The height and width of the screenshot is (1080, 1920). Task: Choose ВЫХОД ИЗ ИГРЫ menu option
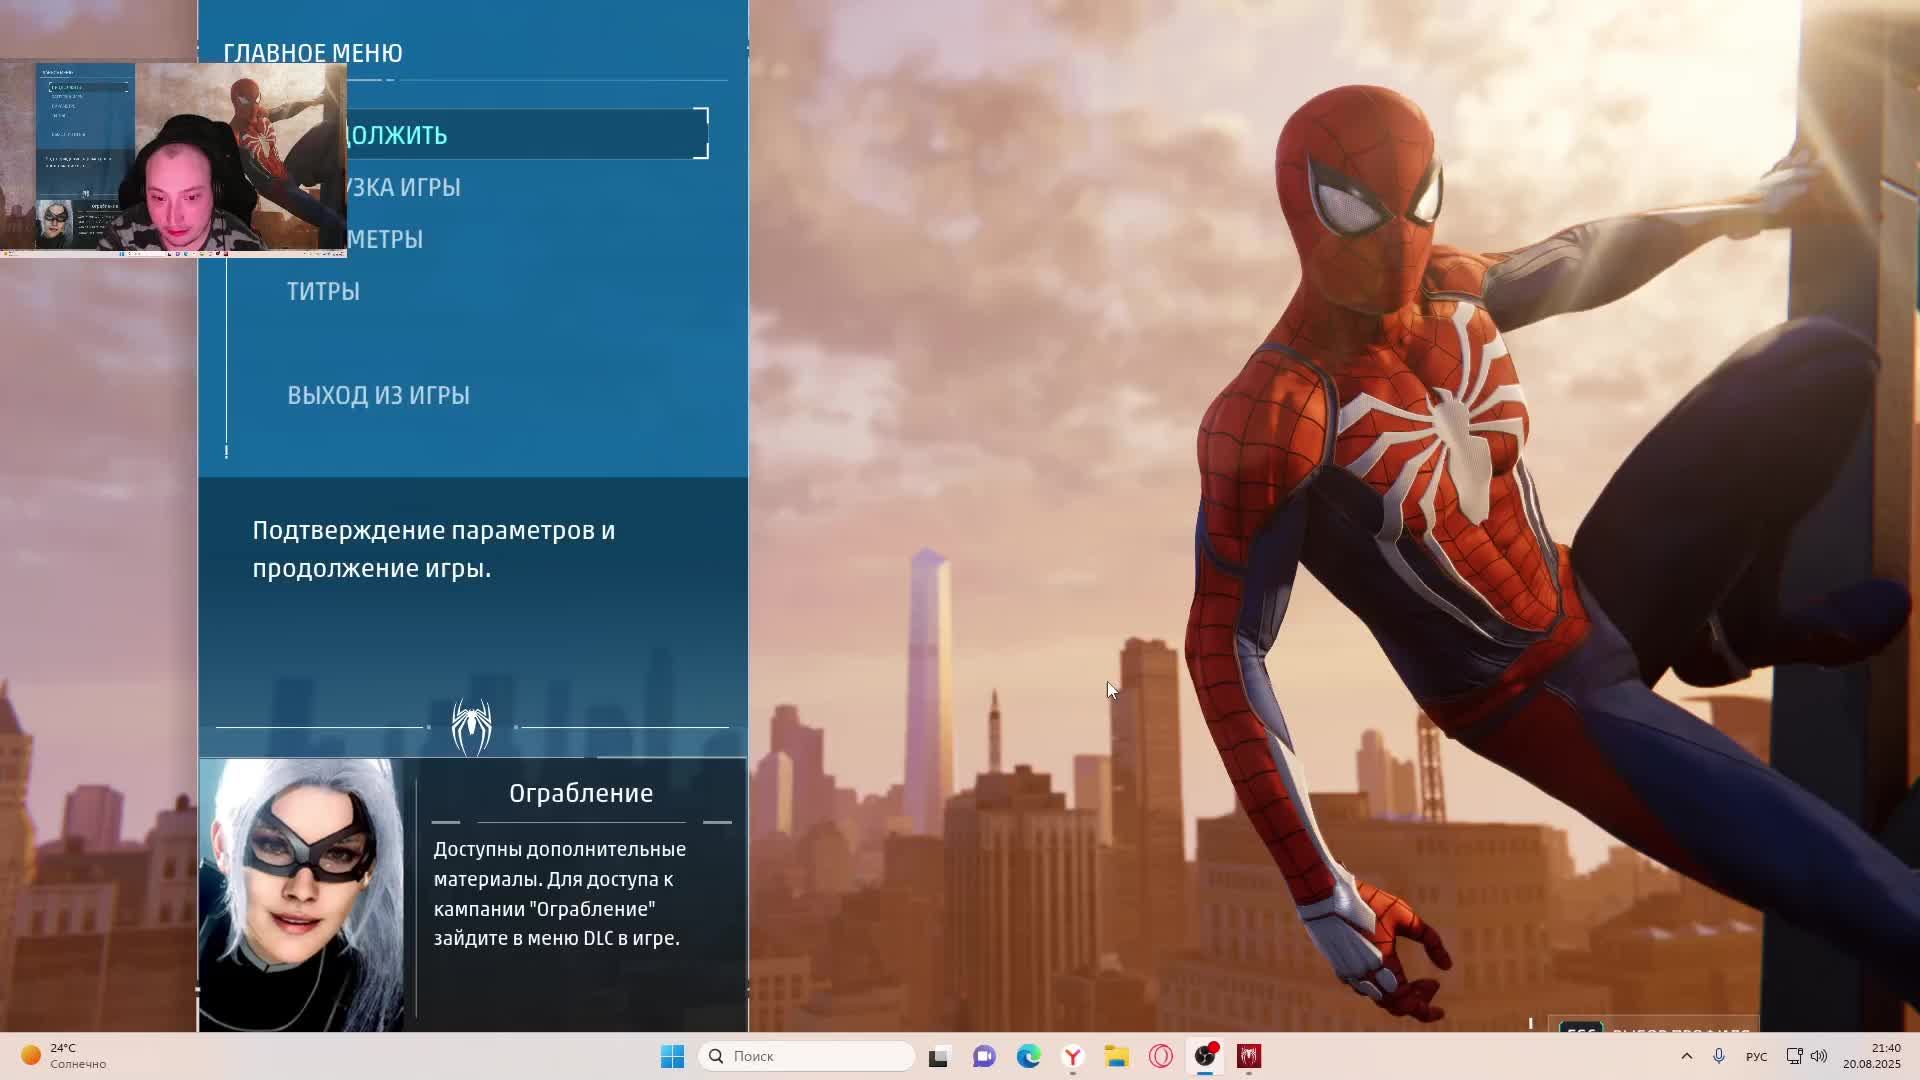click(378, 395)
